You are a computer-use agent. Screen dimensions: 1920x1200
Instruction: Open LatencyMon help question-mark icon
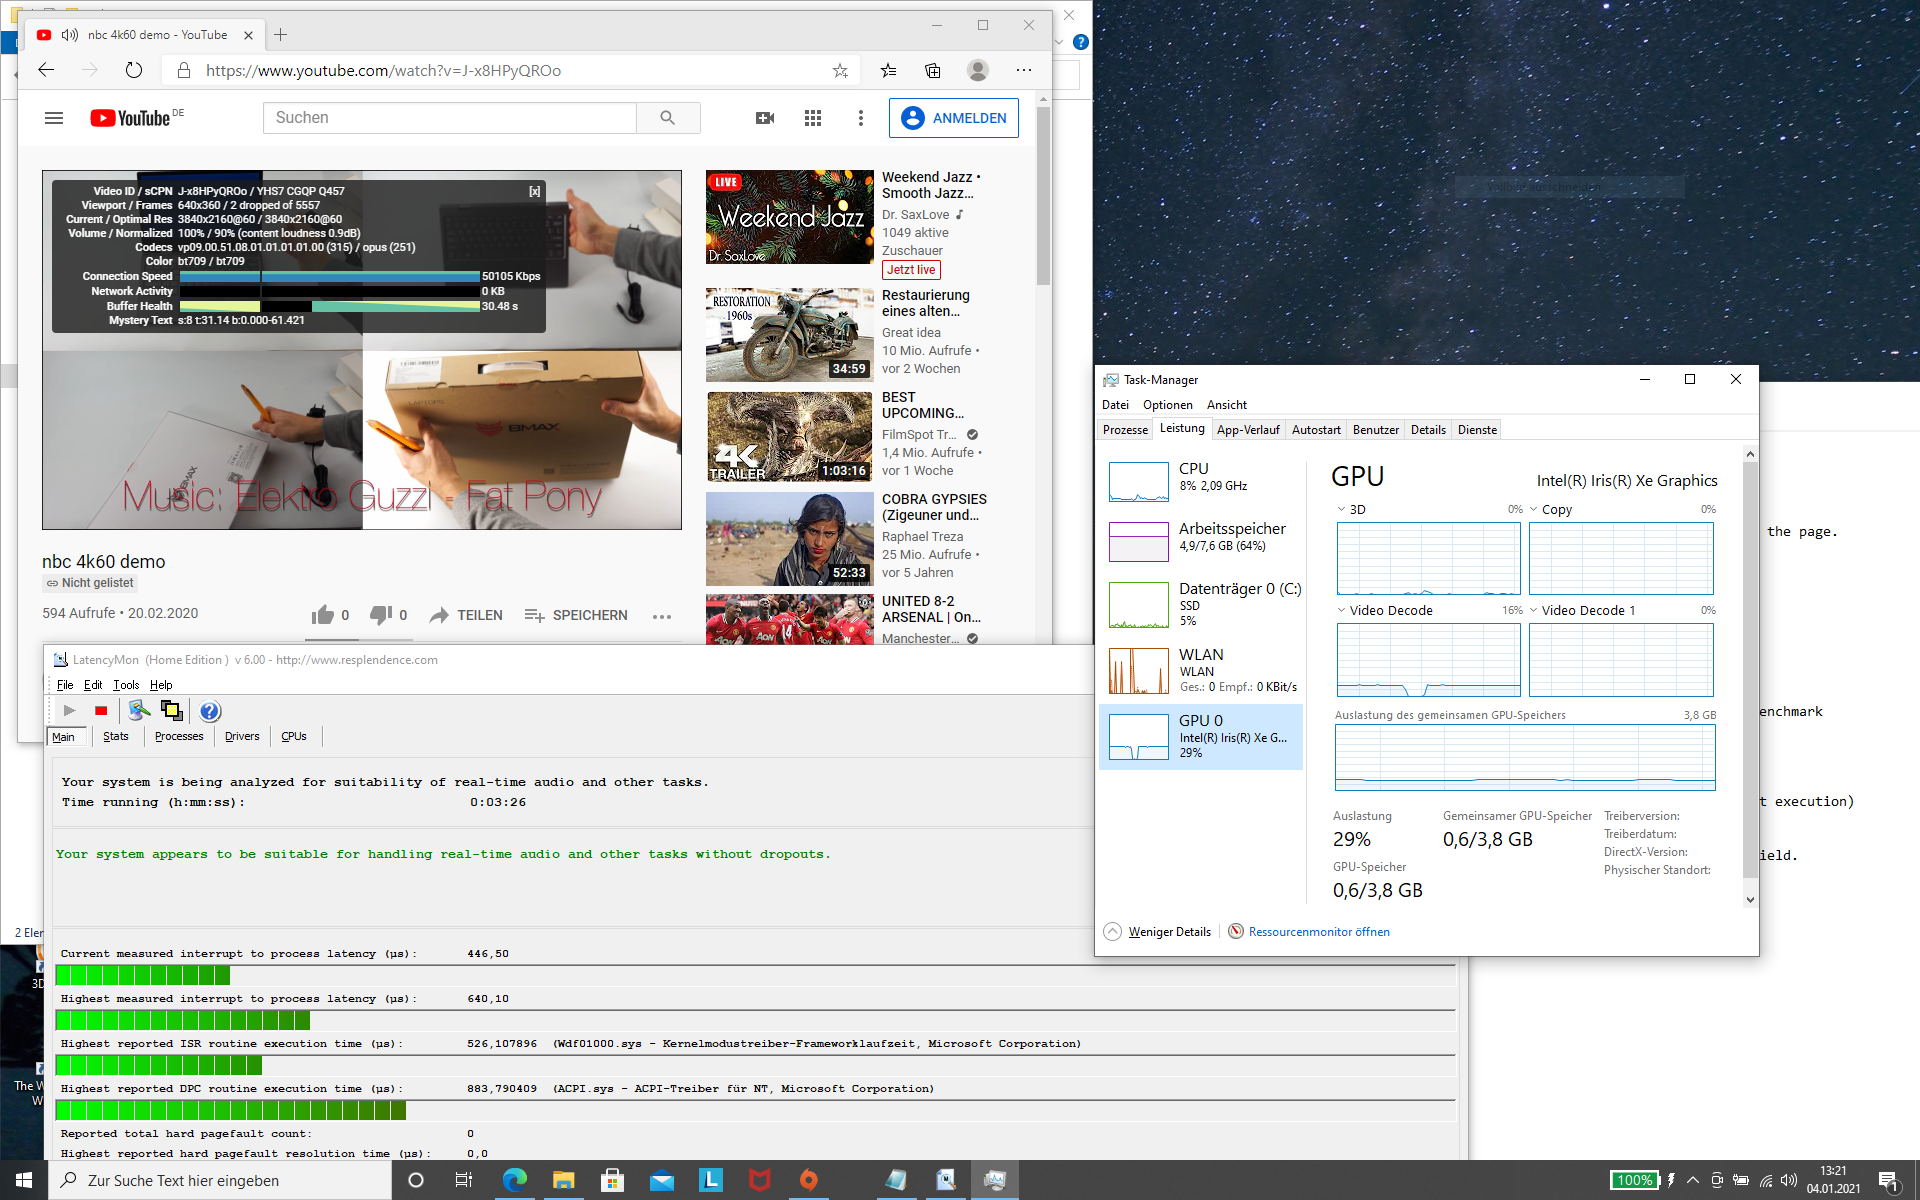(x=209, y=711)
